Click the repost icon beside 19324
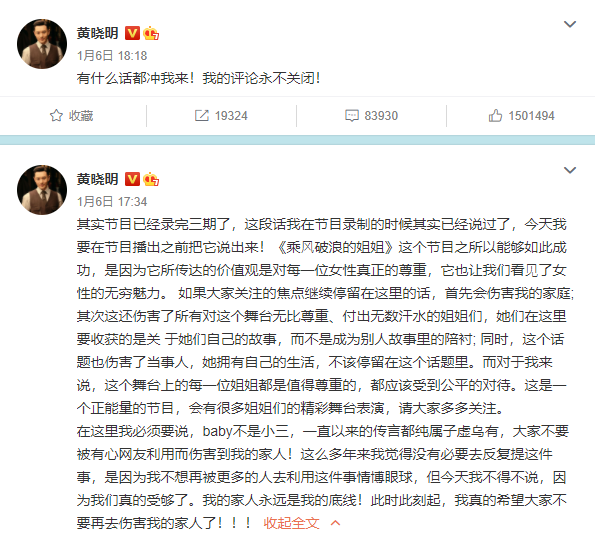 [x=202, y=115]
